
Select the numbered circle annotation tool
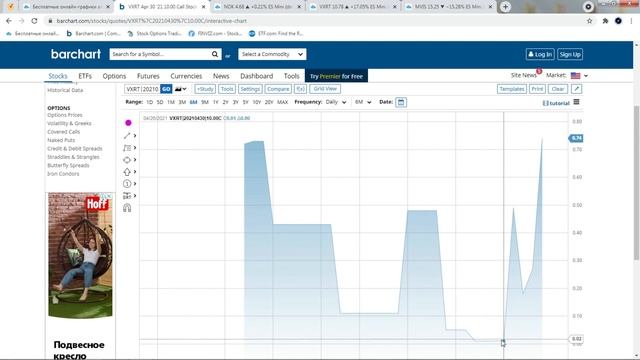[x=127, y=184]
